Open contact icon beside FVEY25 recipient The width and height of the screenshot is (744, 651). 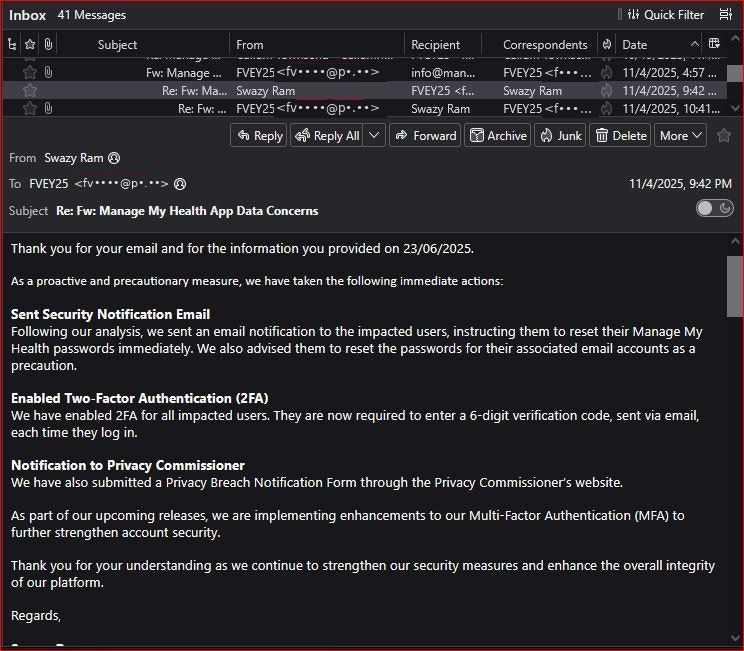click(180, 184)
